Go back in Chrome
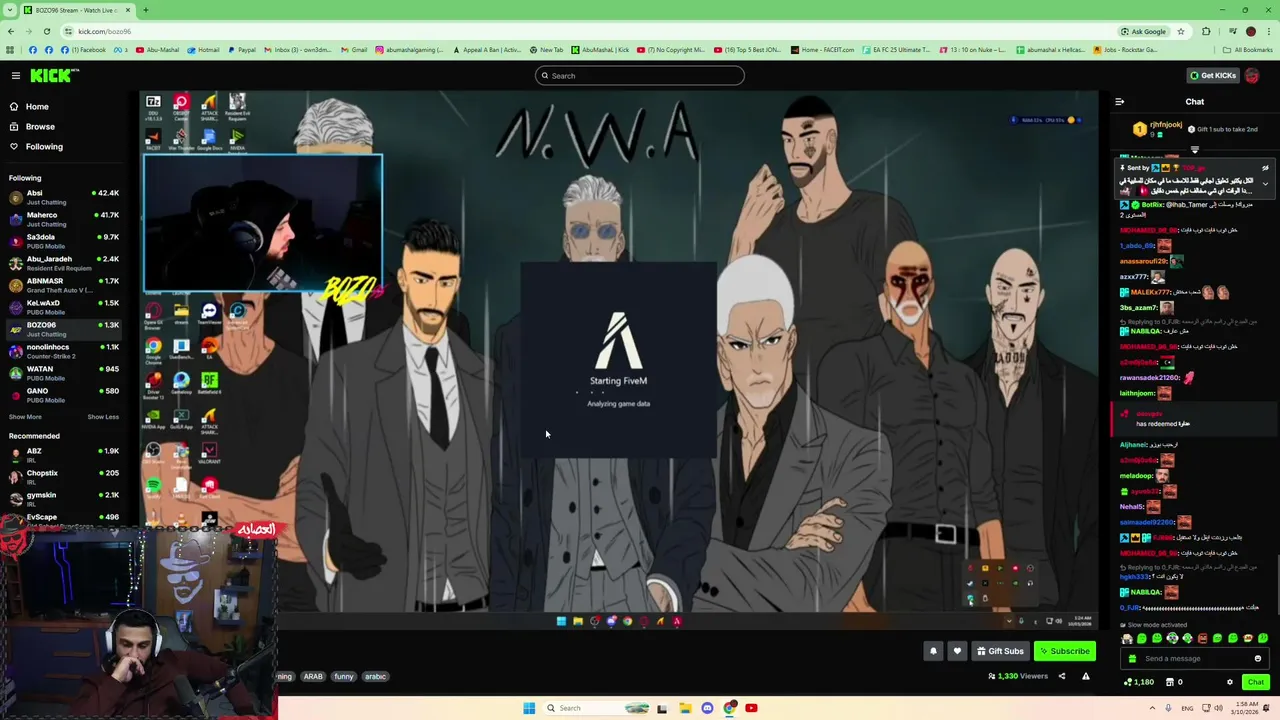1280x720 pixels. [x=11, y=31]
